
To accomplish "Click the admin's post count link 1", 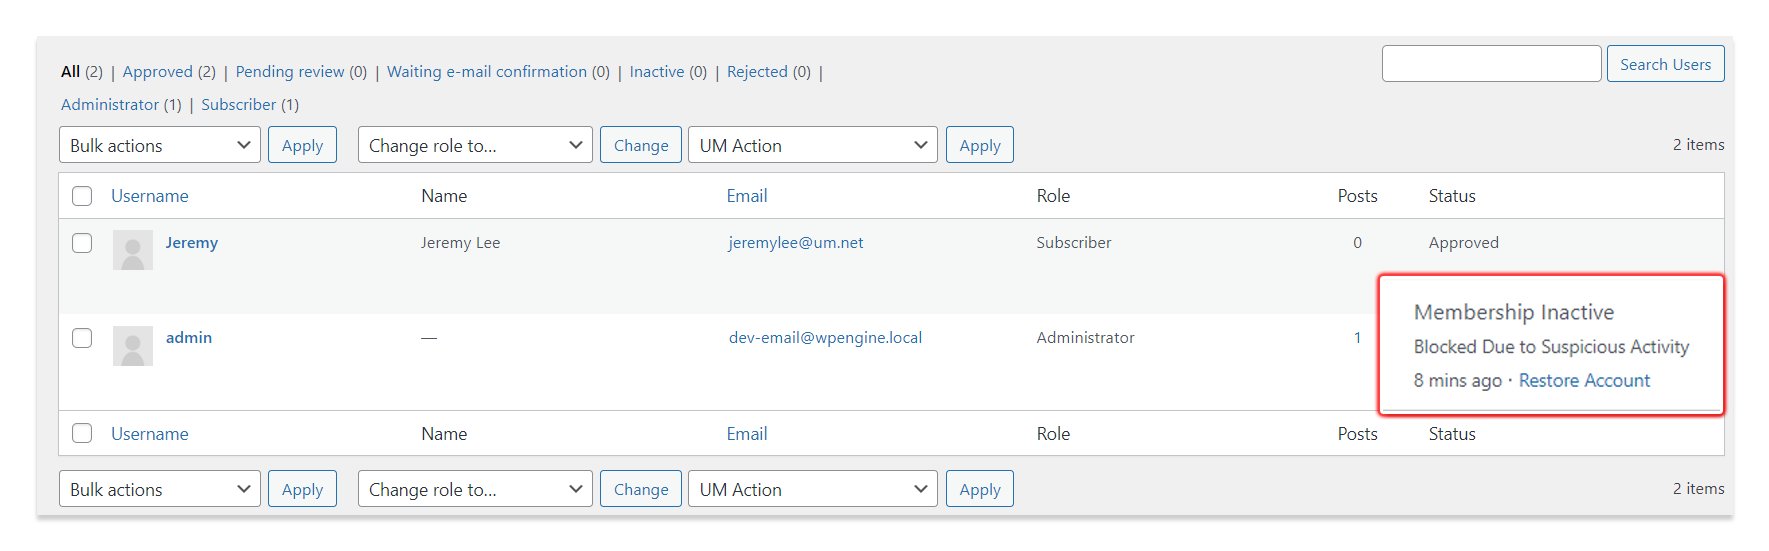I will coord(1357,338).
